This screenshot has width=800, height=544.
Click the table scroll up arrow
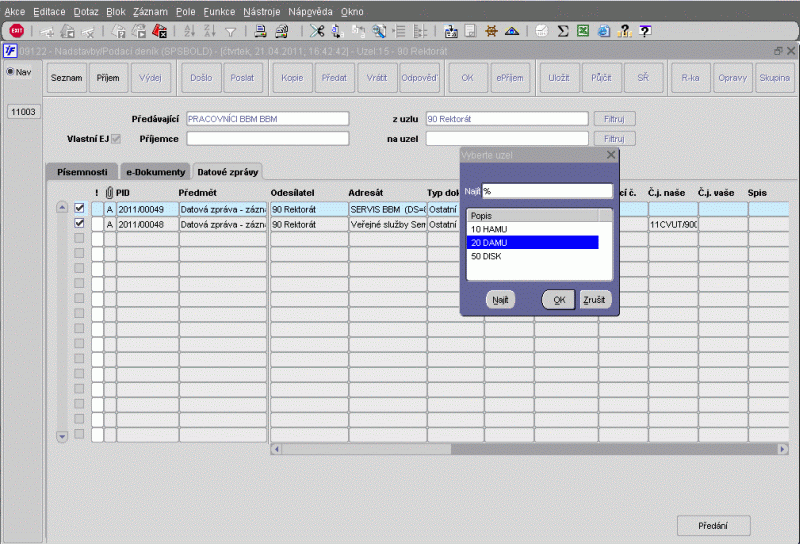point(62,207)
